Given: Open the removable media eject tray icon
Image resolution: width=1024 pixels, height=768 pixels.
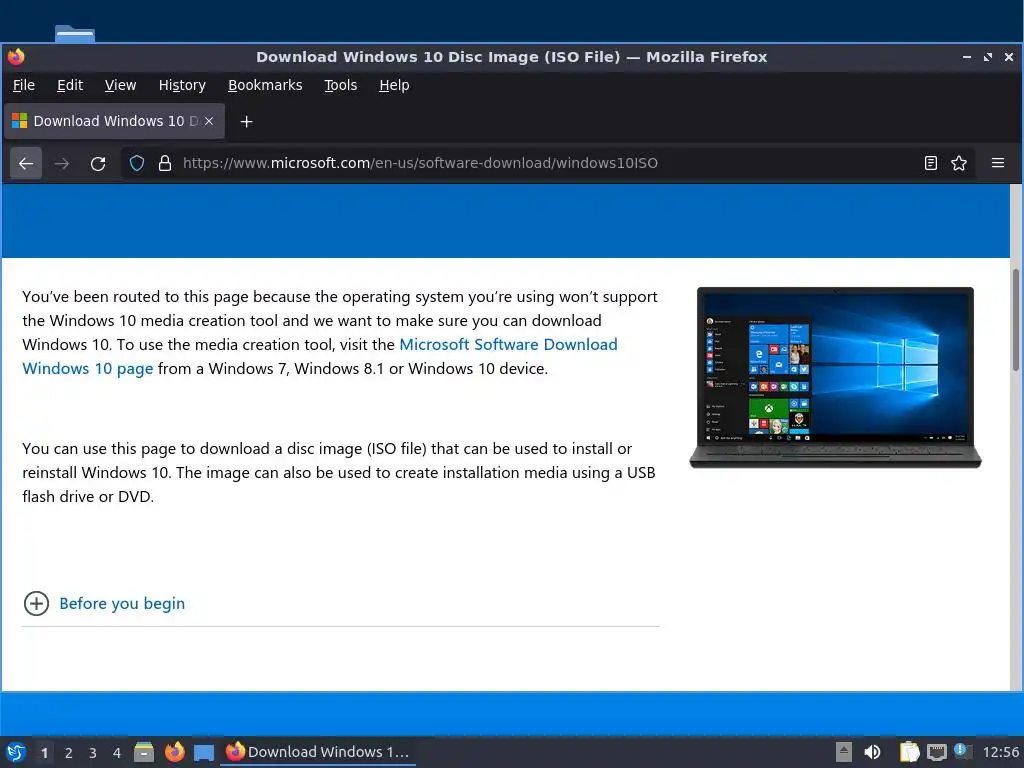Looking at the screenshot, I should coord(844,752).
